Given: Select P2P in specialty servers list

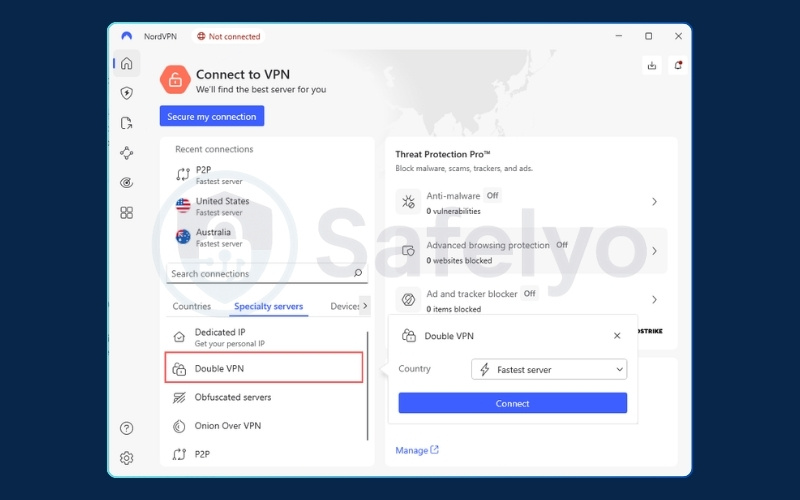Looking at the screenshot, I should 264,454.
